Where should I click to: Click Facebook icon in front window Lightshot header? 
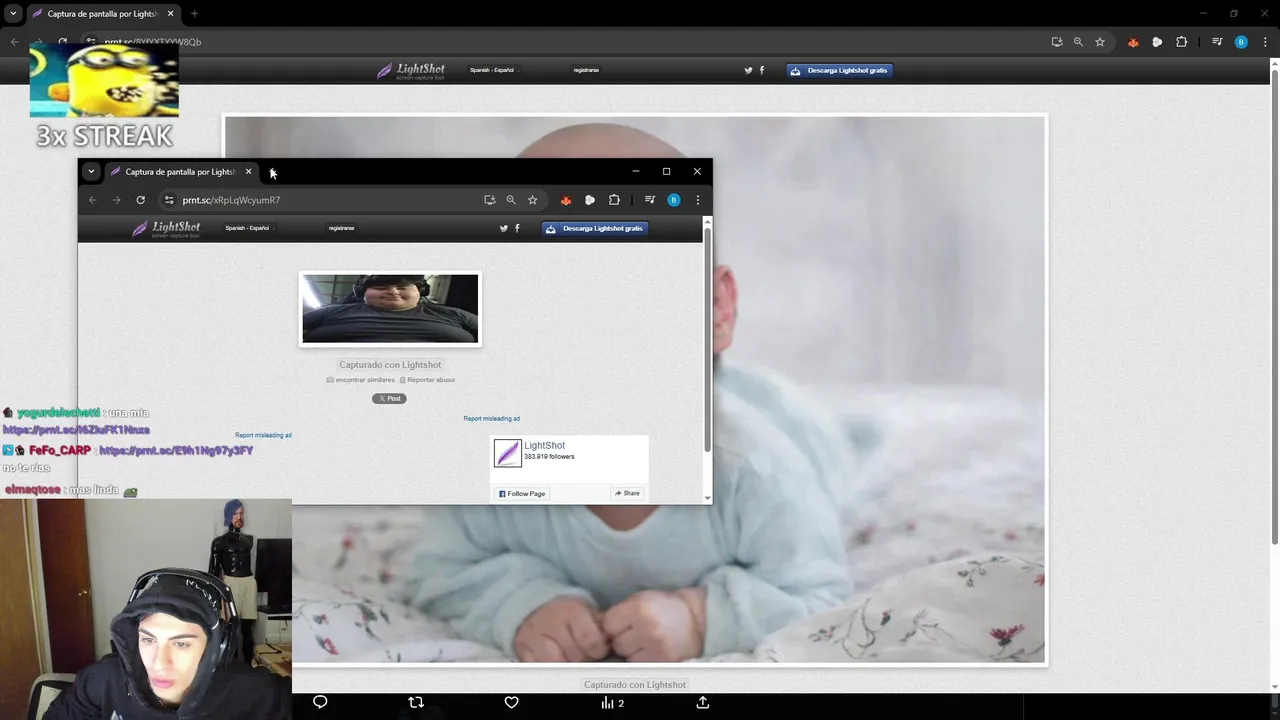[517, 228]
